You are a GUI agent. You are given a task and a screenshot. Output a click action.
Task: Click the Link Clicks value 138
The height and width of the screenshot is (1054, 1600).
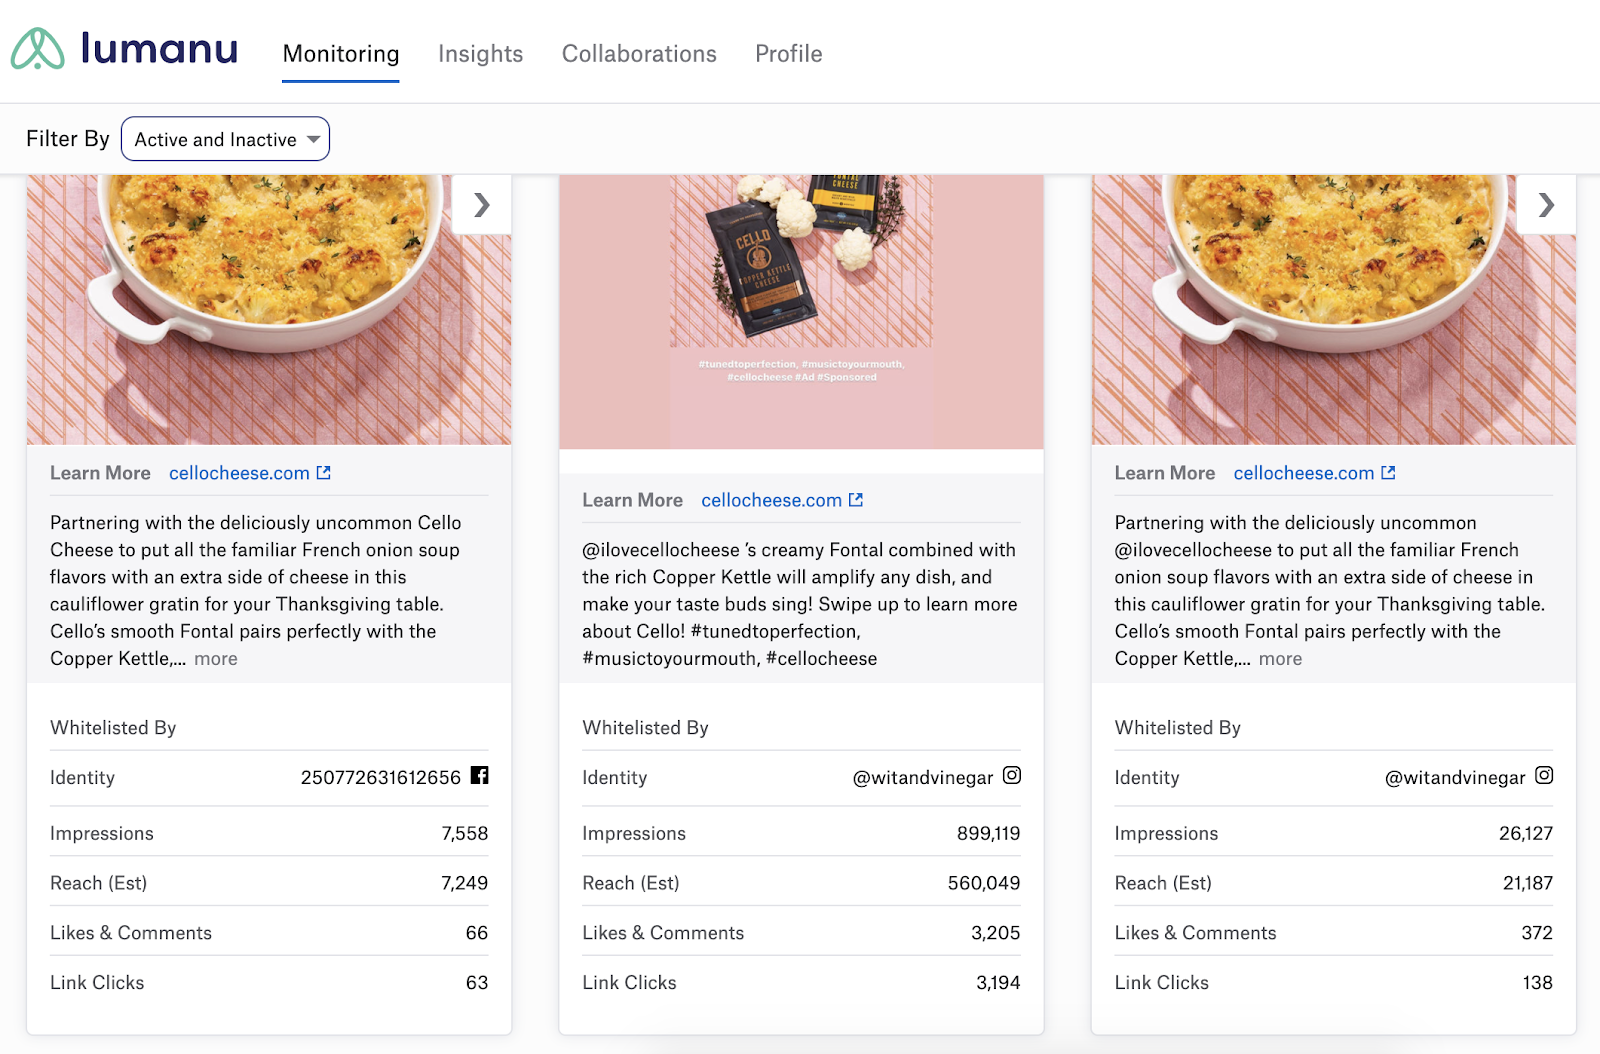click(1538, 983)
